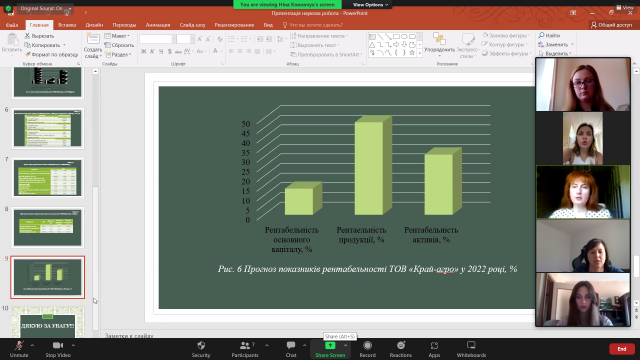Expand the View Options dropdown
Screen dimensions: 640x360
tap(370, 4)
